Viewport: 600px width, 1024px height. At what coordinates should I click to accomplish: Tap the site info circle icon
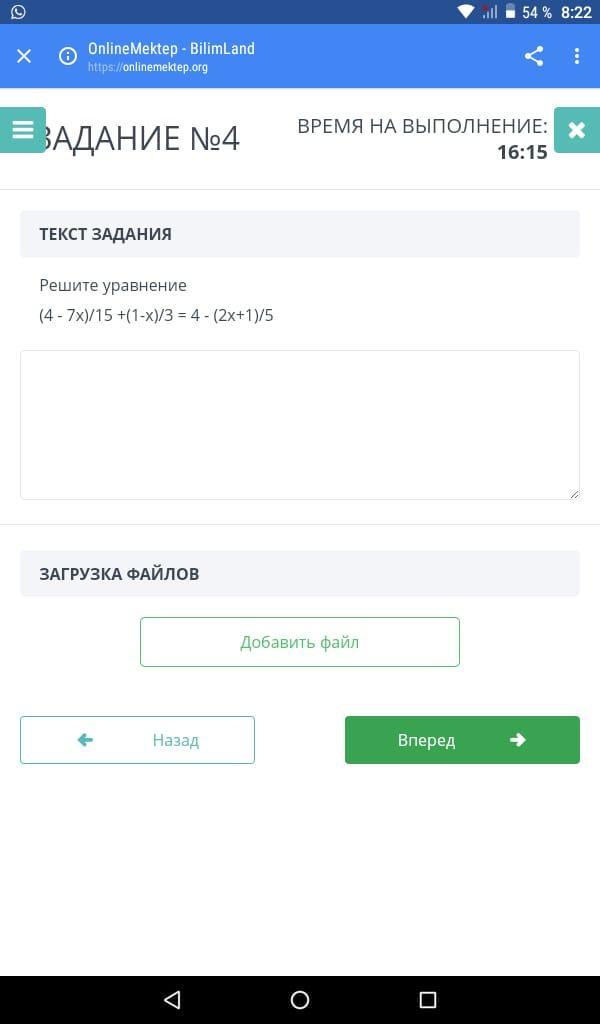click(x=68, y=56)
